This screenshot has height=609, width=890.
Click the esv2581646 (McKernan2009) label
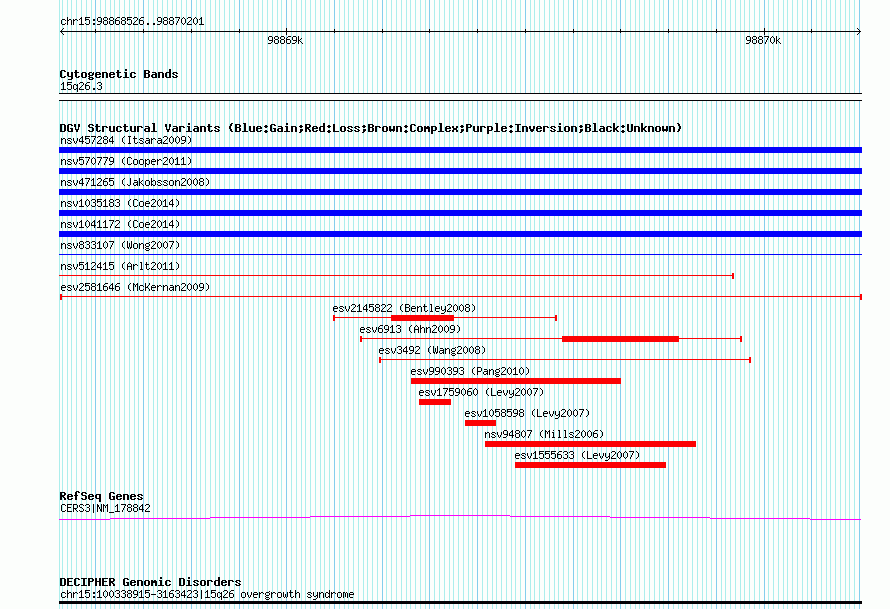(135, 287)
